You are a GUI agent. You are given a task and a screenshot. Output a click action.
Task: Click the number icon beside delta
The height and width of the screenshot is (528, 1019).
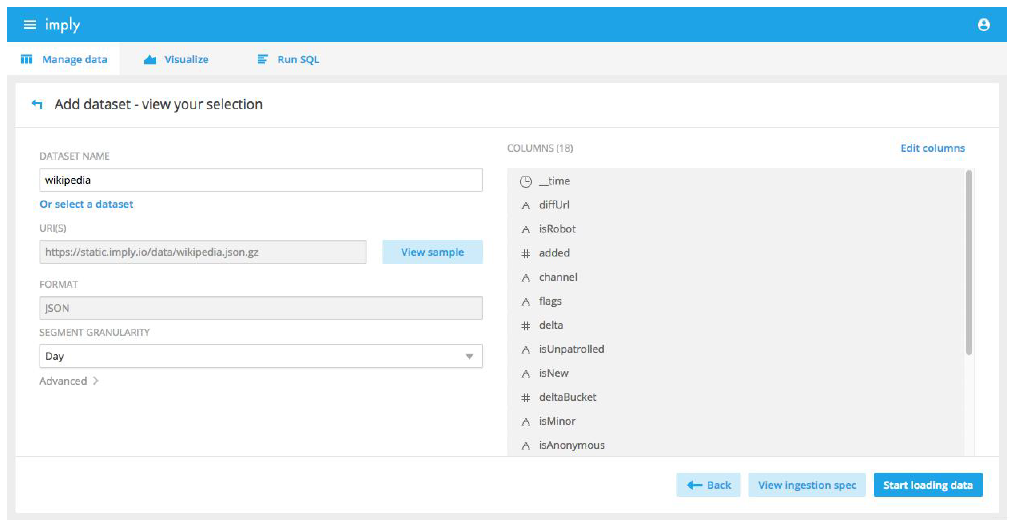(526, 325)
